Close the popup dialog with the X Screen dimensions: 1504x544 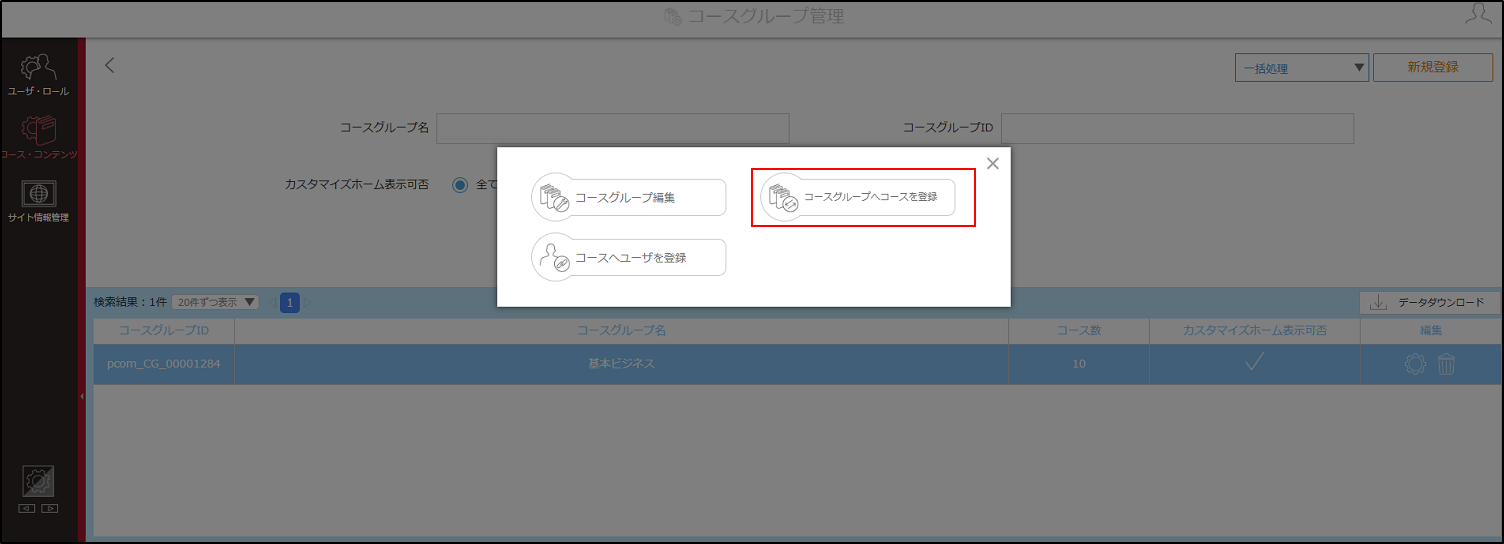[992, 164]
